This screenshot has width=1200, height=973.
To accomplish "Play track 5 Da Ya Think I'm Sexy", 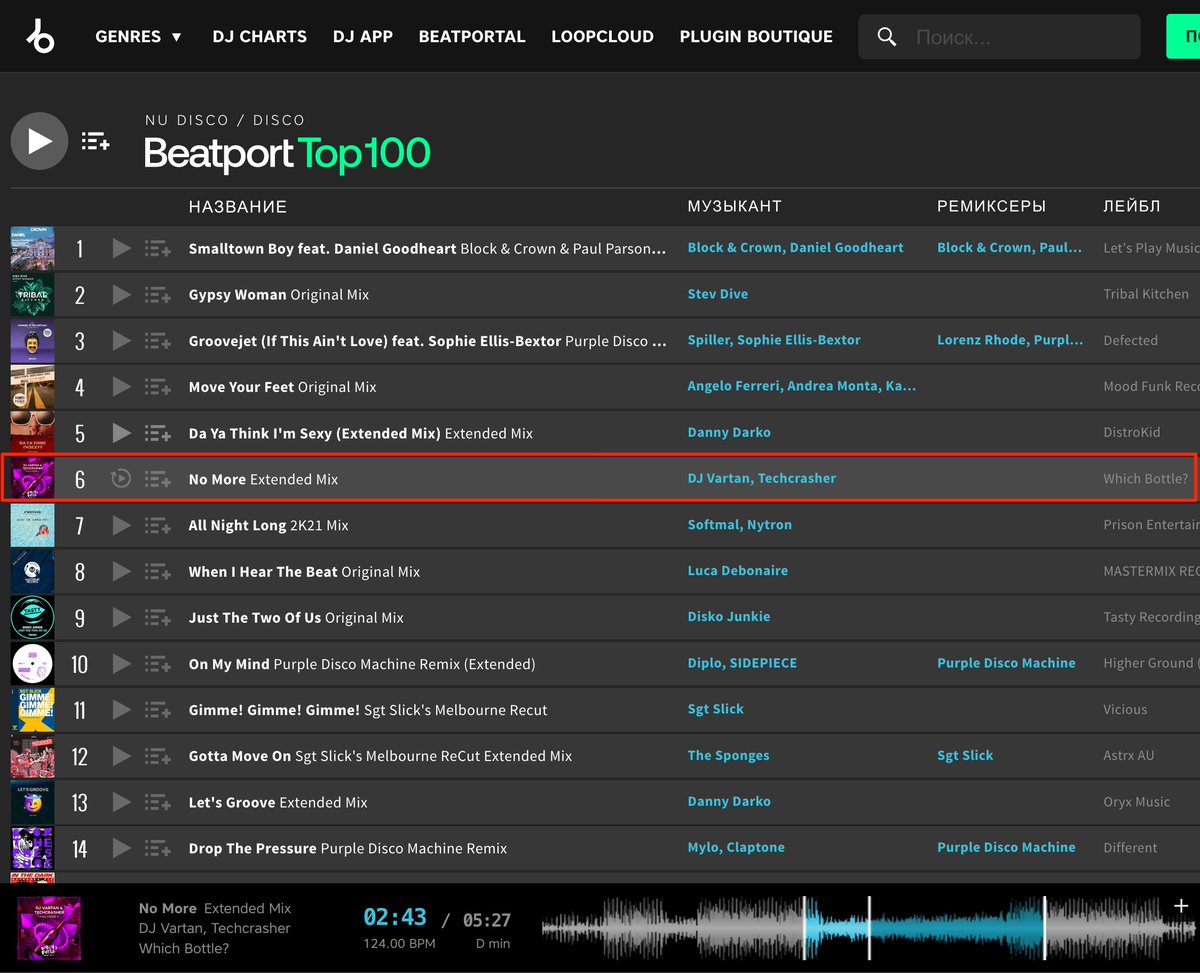I will tap(121, 433).
